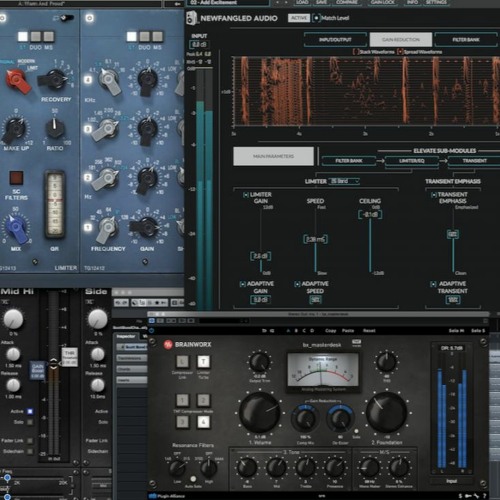Click the blue power icon left of the bx_masterdesk toolbar

[x=151, y=330]
